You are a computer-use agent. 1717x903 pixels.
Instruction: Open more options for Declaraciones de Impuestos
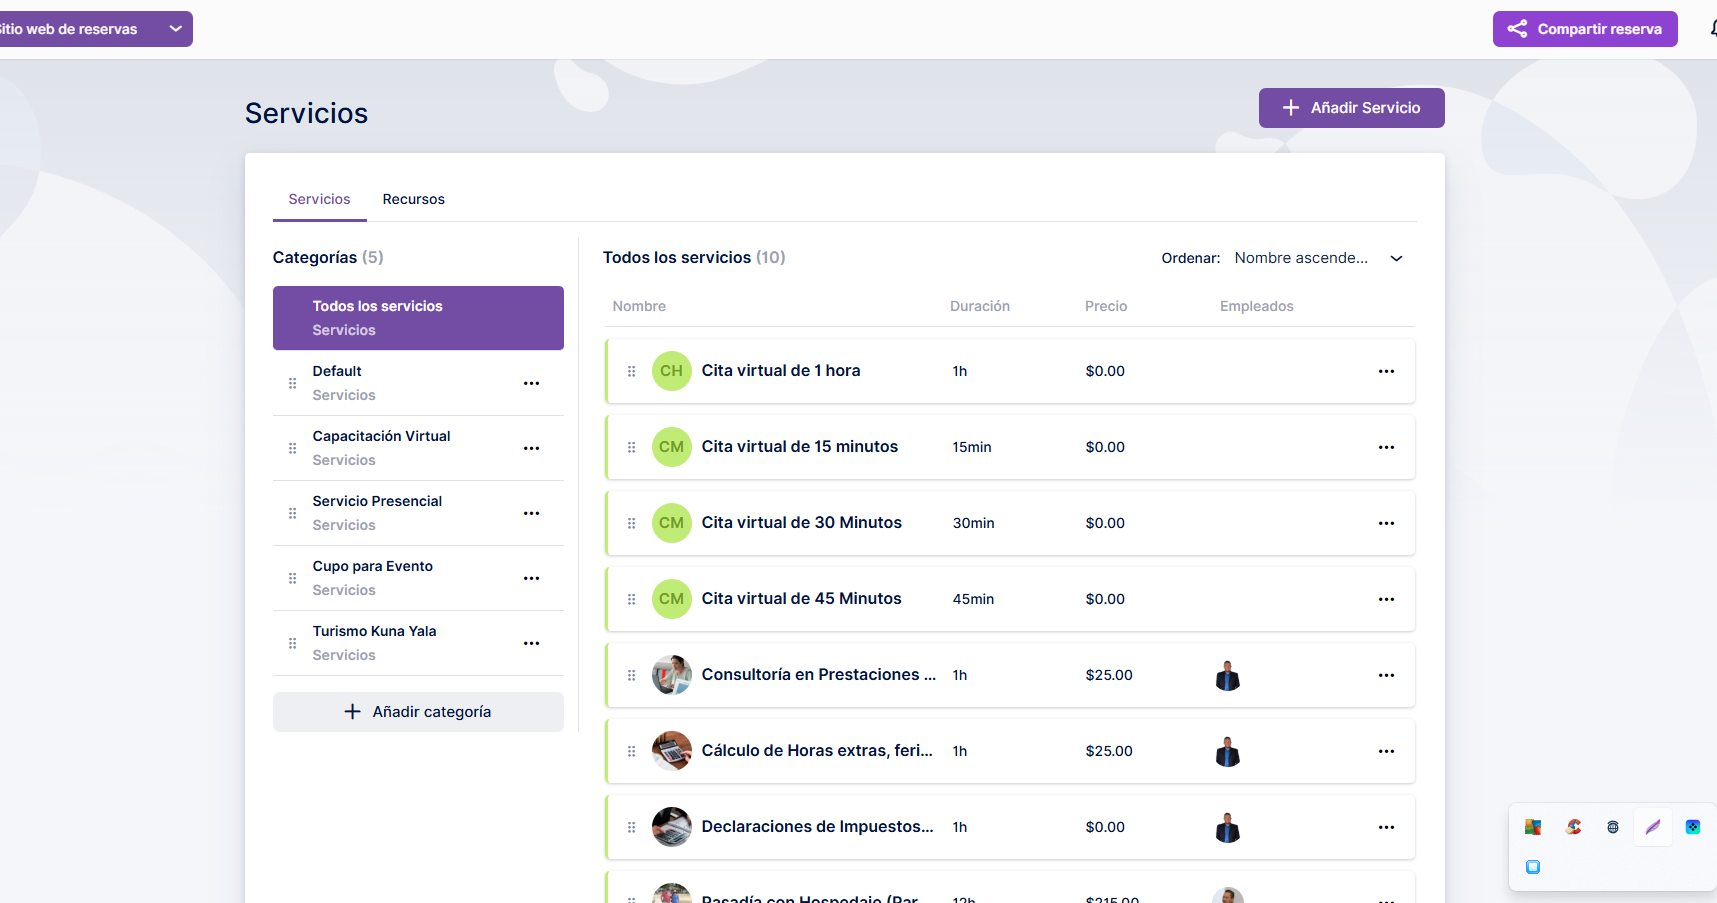pos(1386,827)
